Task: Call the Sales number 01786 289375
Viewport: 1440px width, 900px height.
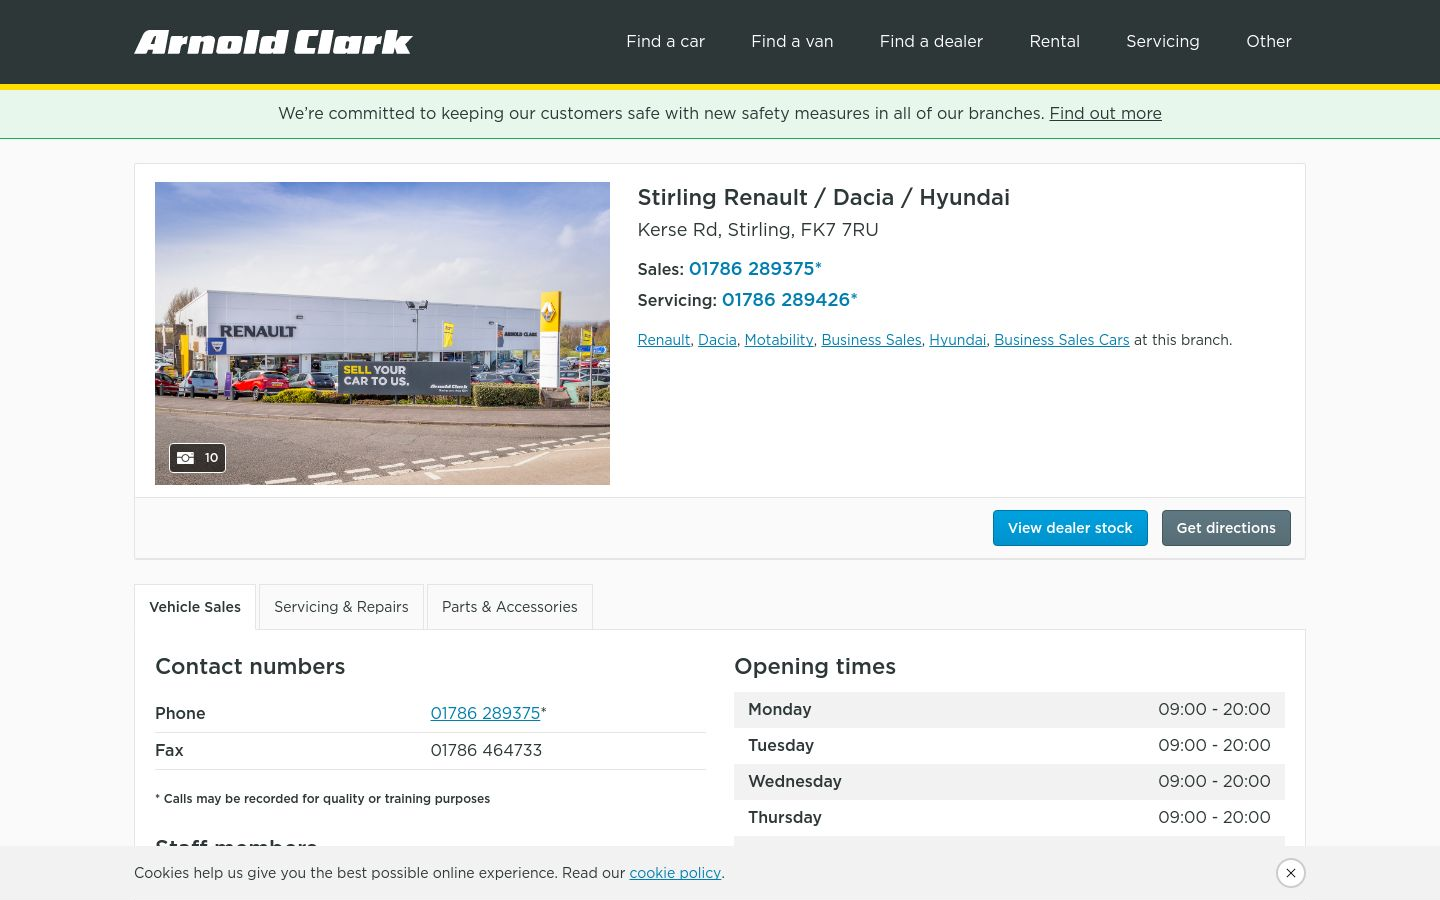Action: coord(755,269)
